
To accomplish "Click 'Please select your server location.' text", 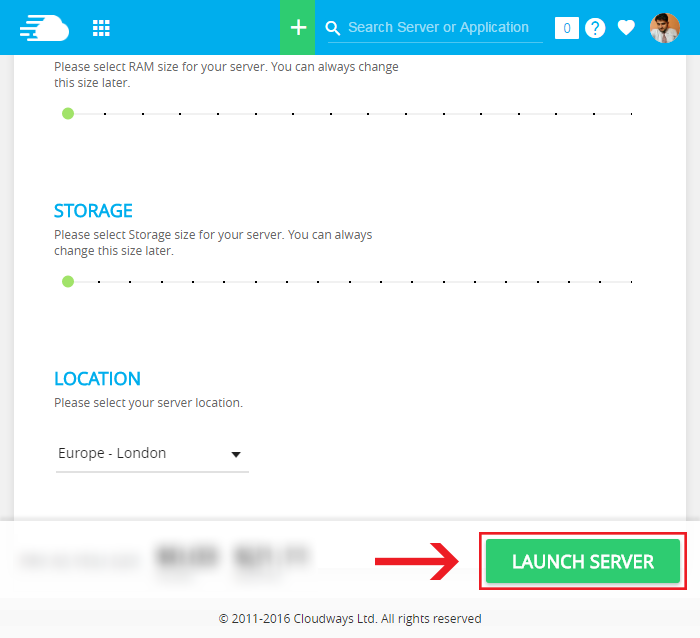I will click(148, 403).
